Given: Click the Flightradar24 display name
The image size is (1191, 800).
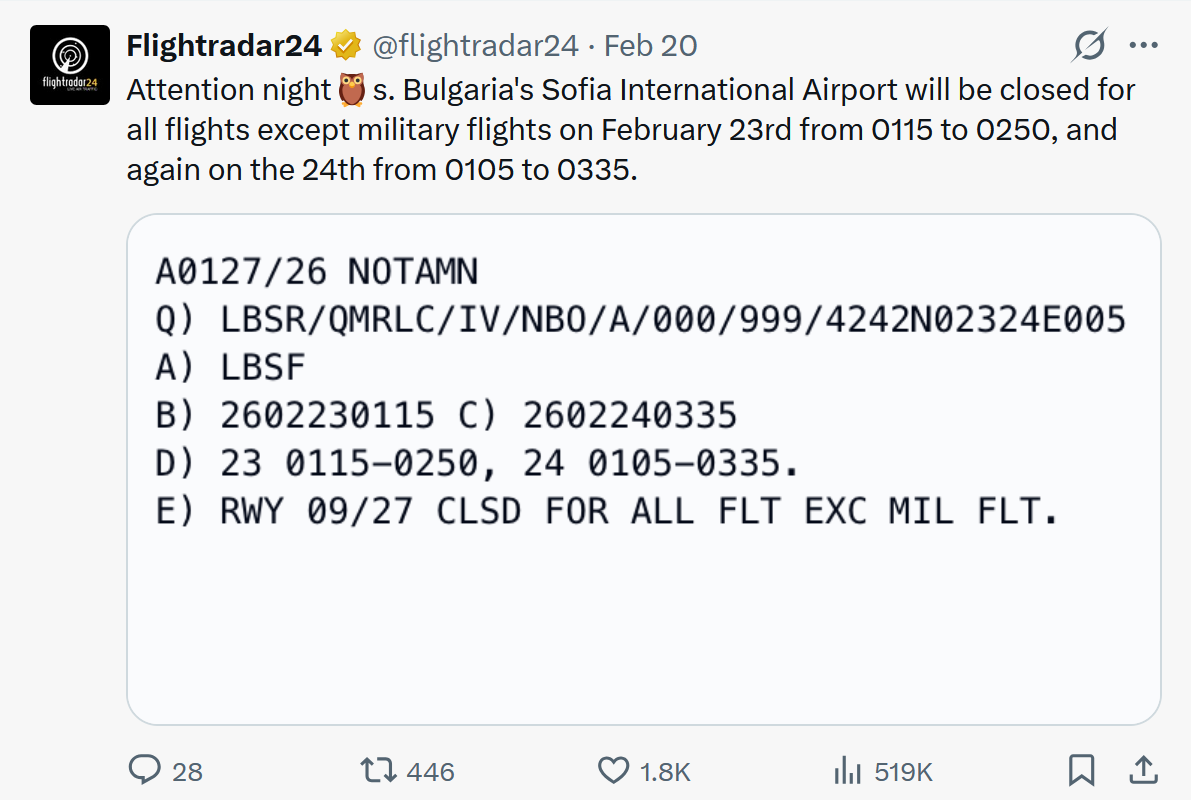Looking at the screenshot, I should 224,46.
